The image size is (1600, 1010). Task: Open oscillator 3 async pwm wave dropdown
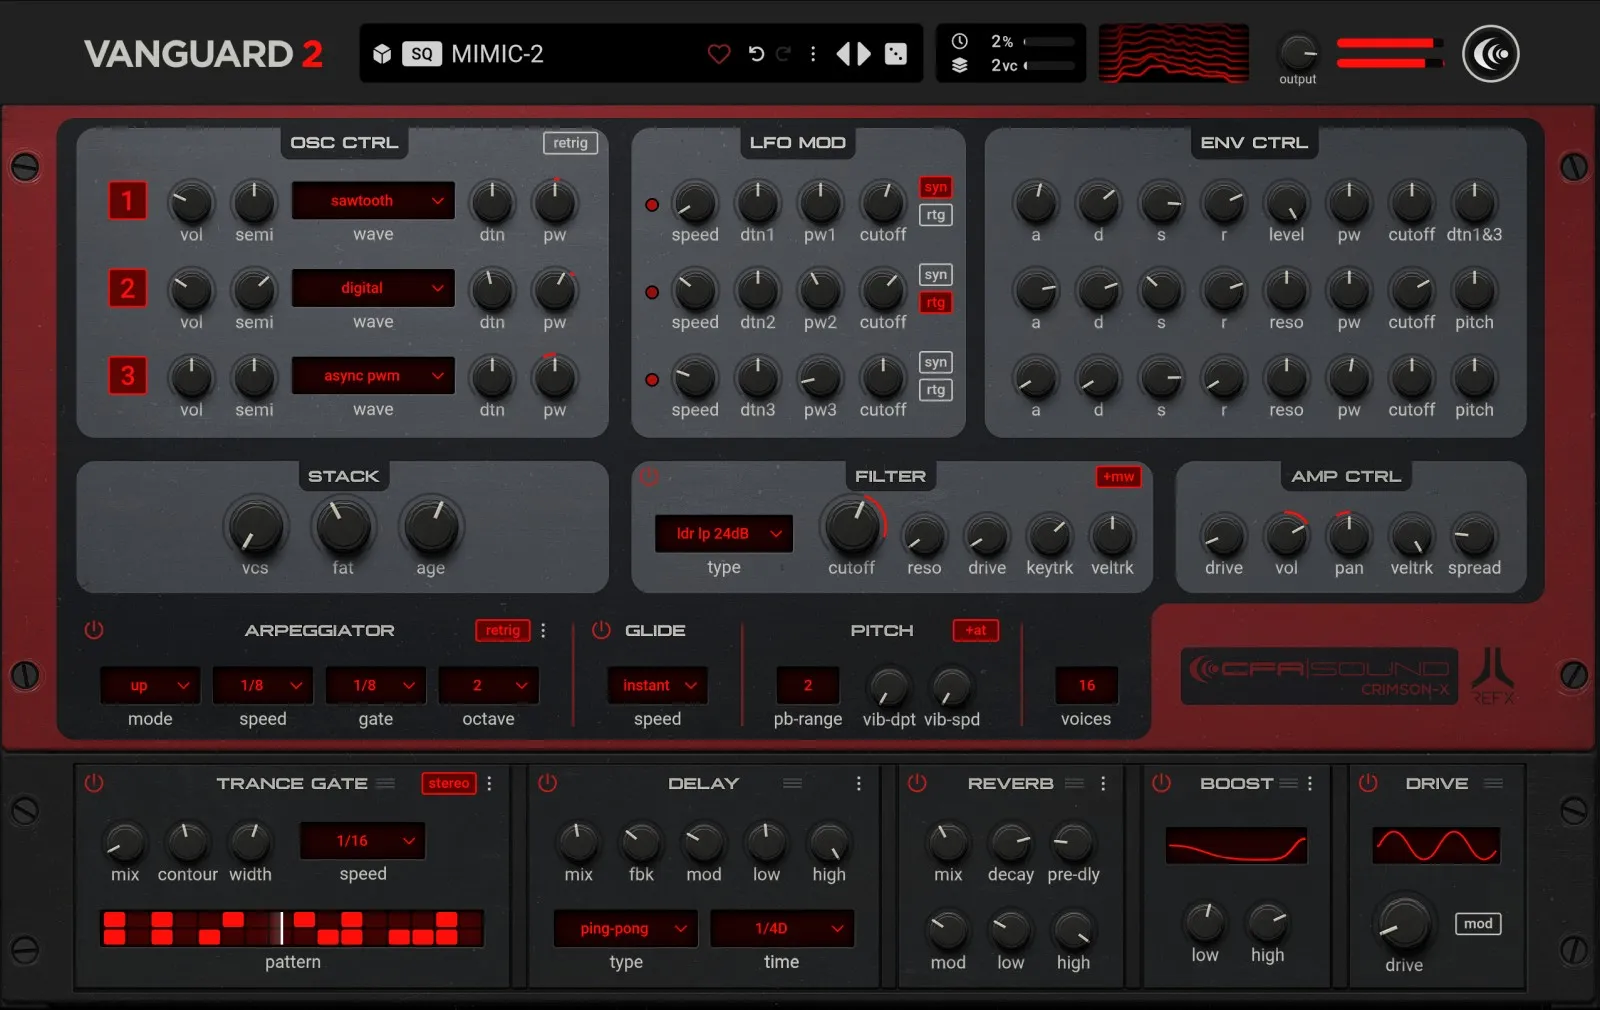pyautogui.click(x=373, y=376)
